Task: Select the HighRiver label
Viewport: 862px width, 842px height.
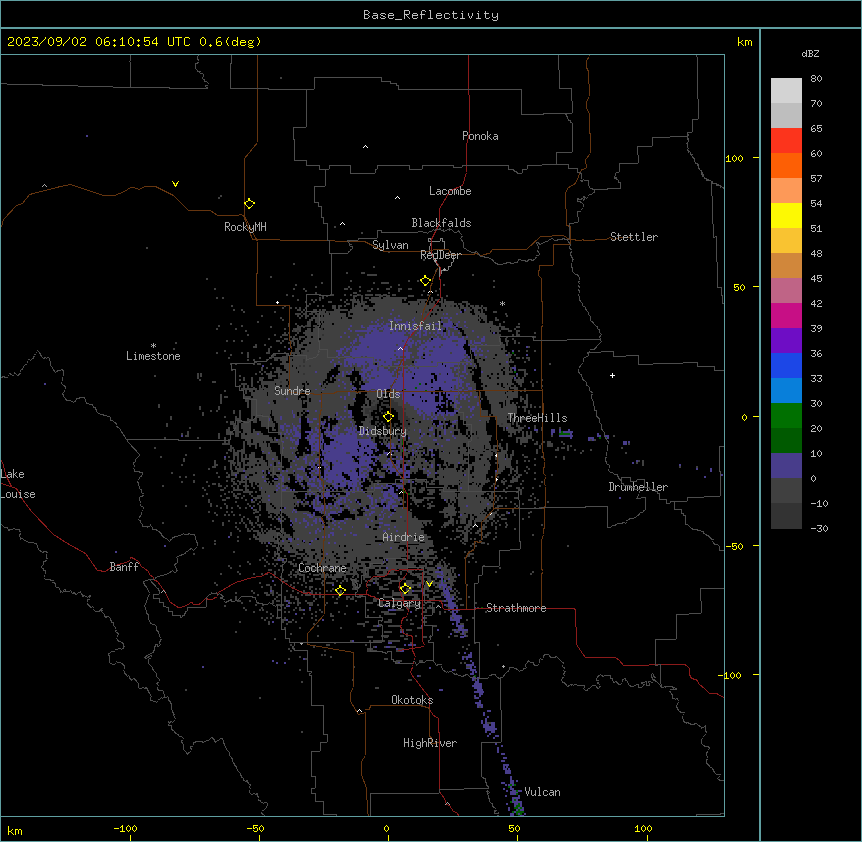Action: pos(430,743)
